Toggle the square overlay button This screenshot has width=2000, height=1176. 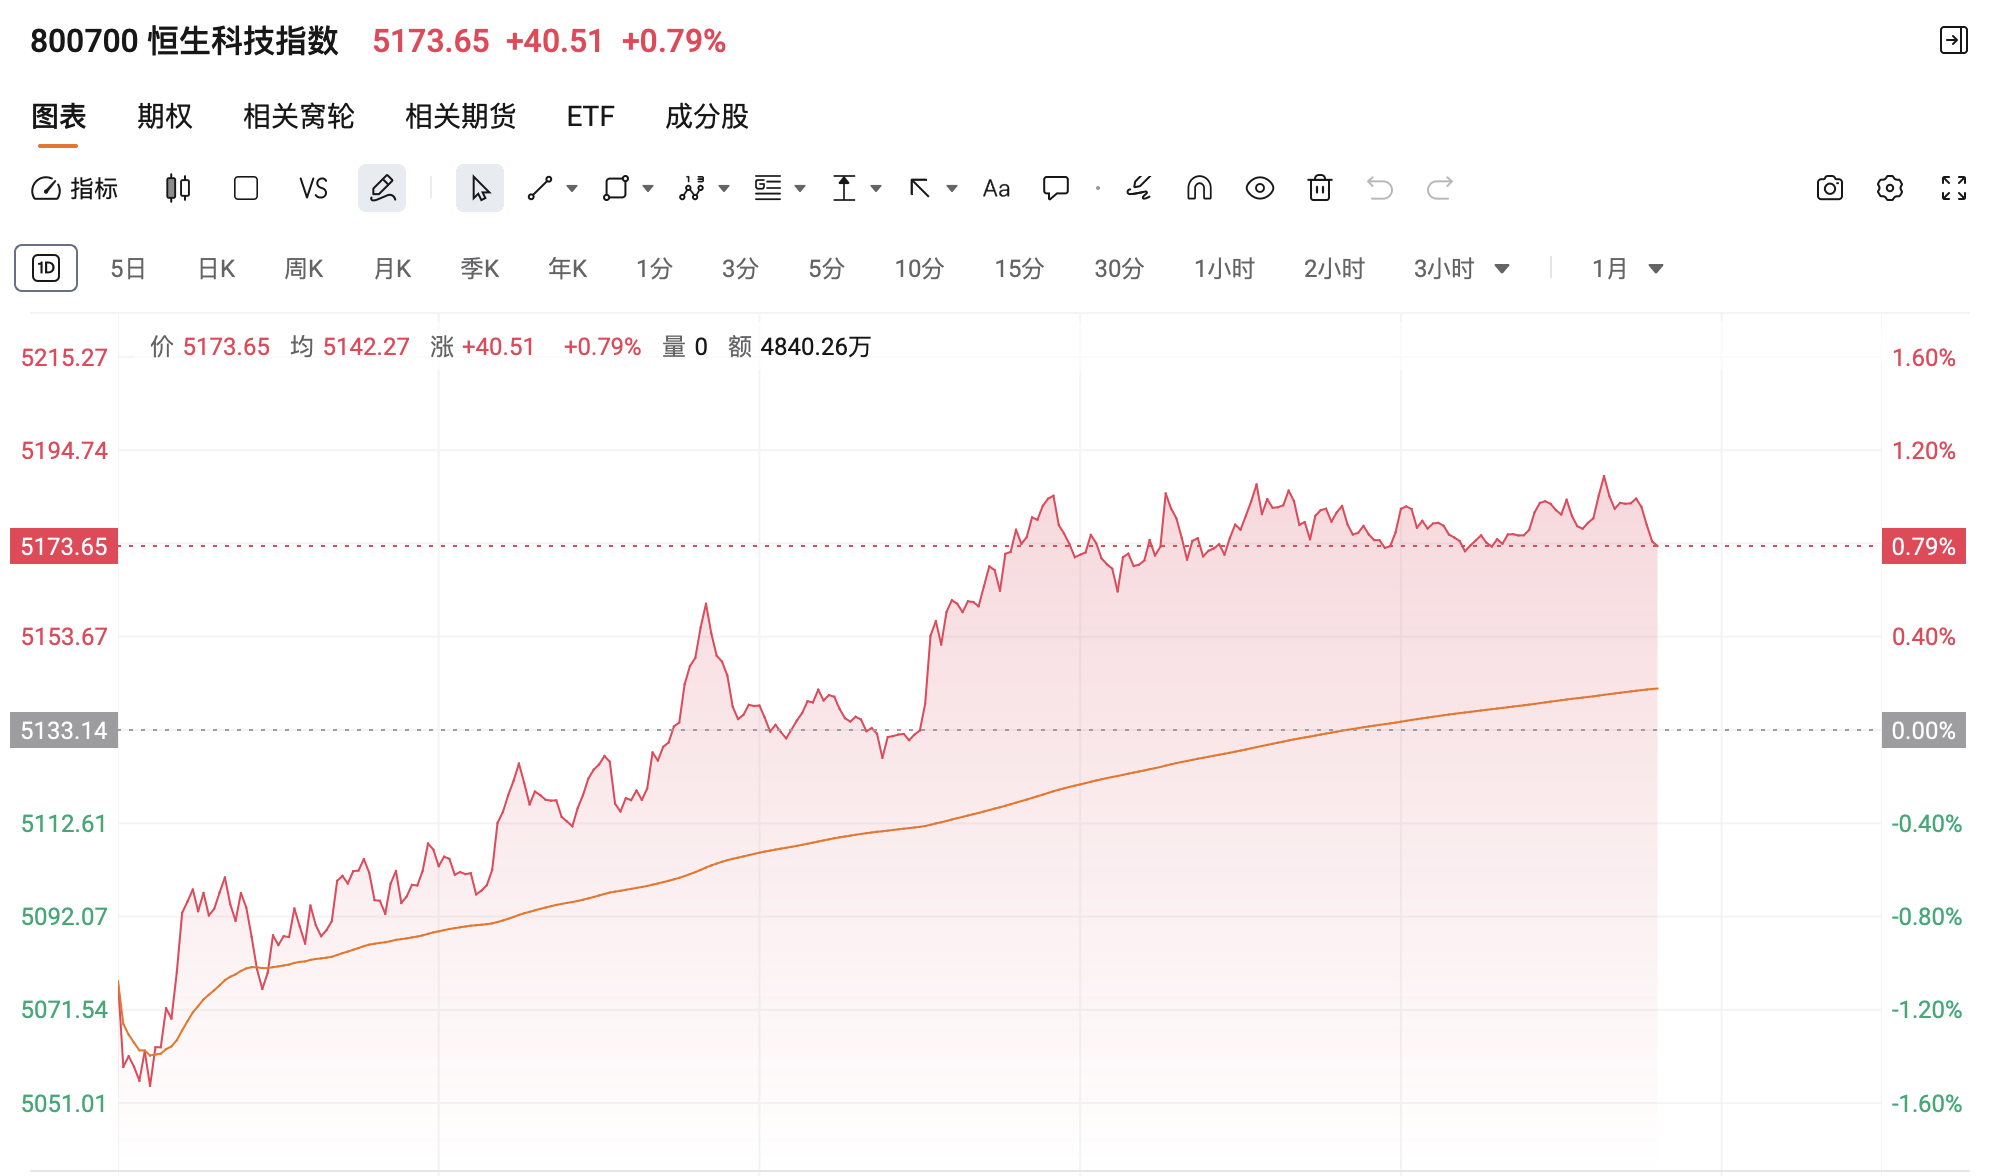[x=246, y=188]
